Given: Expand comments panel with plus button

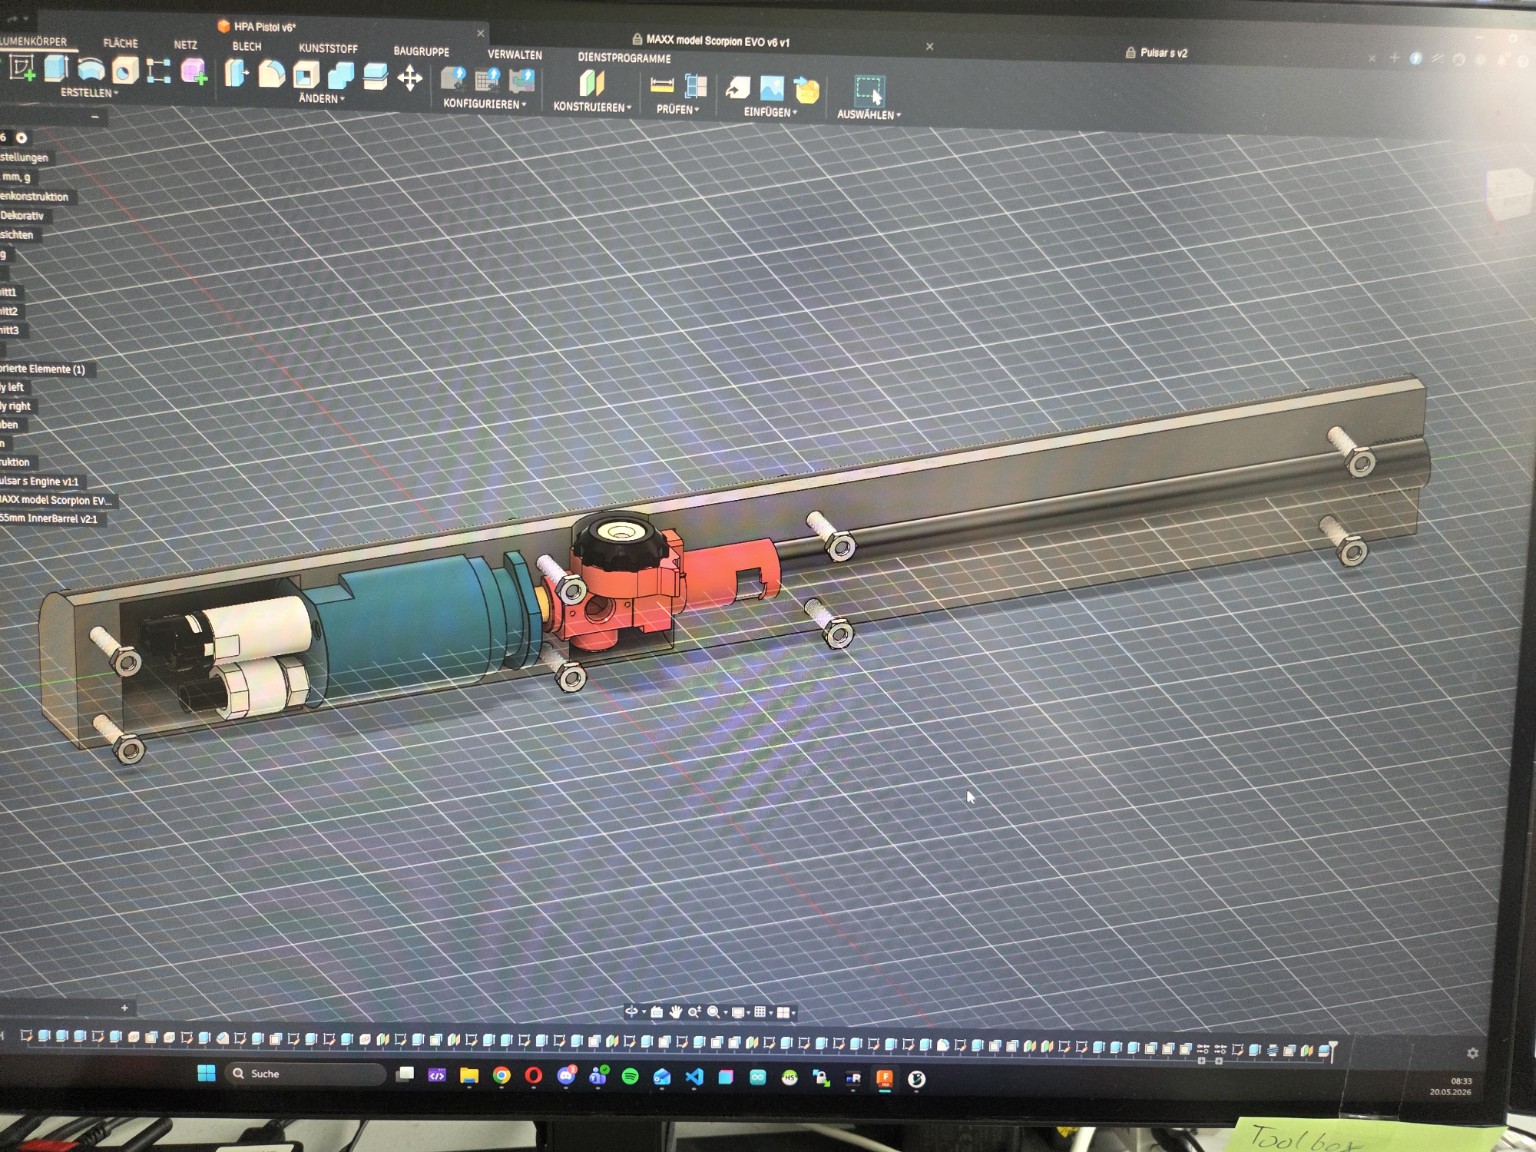Looking at the screenshot, I should (x=124, y=1008).
